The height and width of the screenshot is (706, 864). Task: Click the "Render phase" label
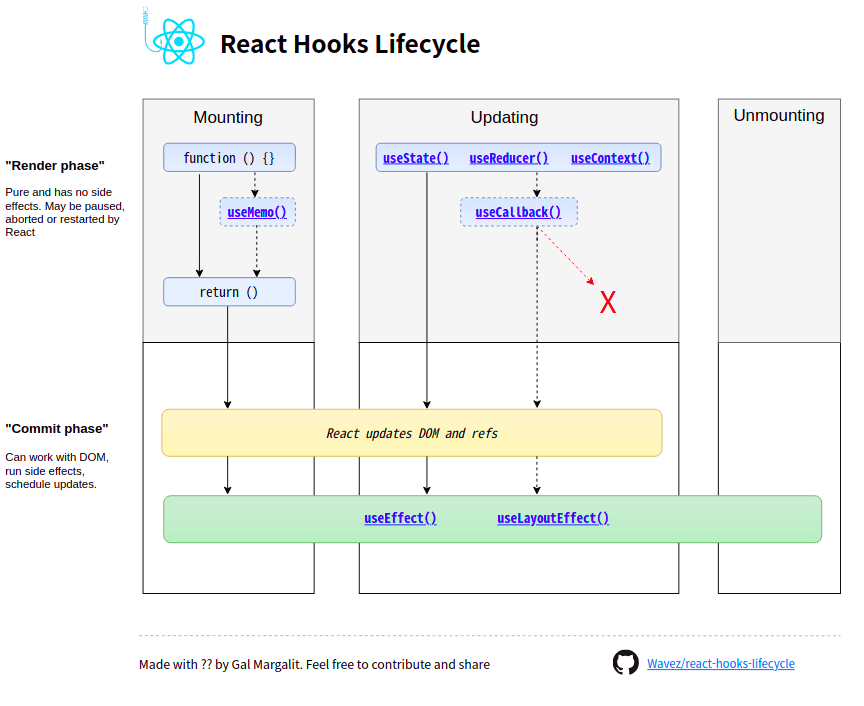[55, 166]
